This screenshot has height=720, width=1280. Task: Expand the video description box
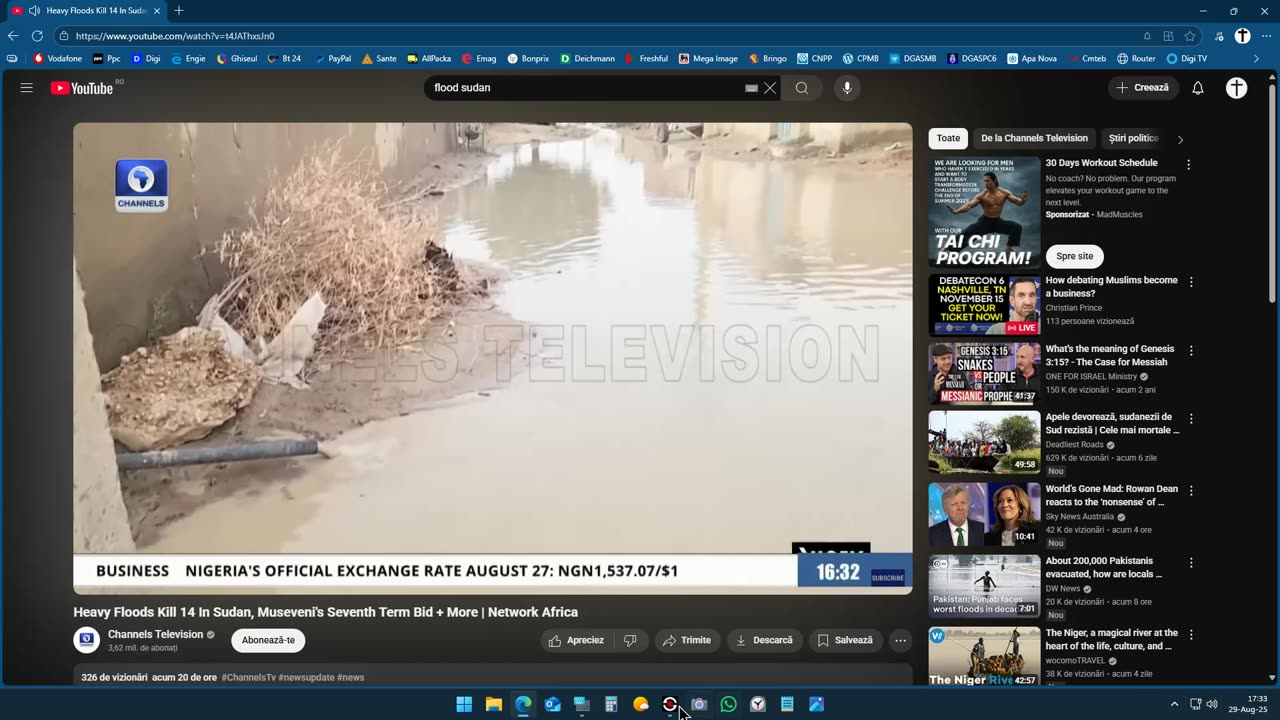click(493, 676)
